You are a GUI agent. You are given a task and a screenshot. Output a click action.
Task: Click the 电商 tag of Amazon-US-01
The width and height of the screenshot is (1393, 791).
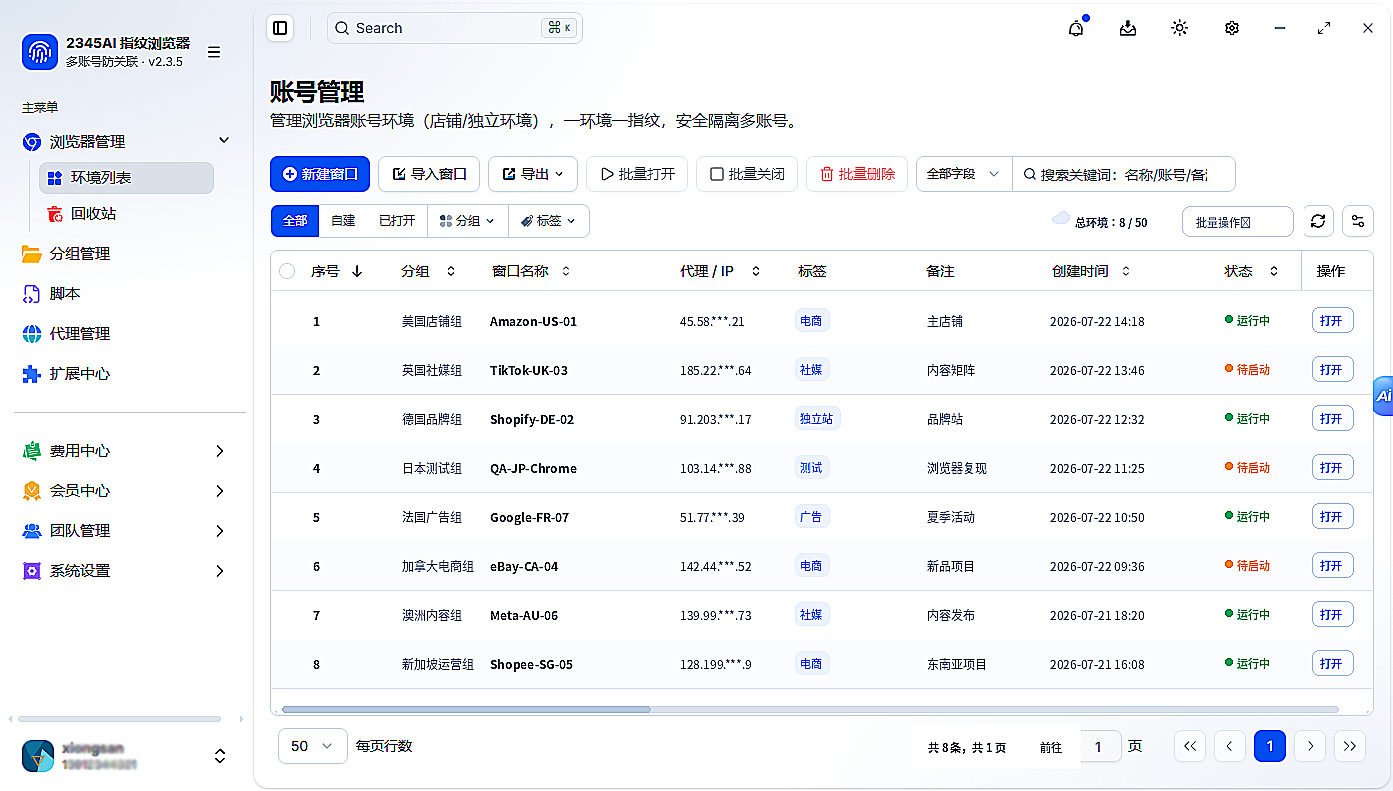(811, 321)
